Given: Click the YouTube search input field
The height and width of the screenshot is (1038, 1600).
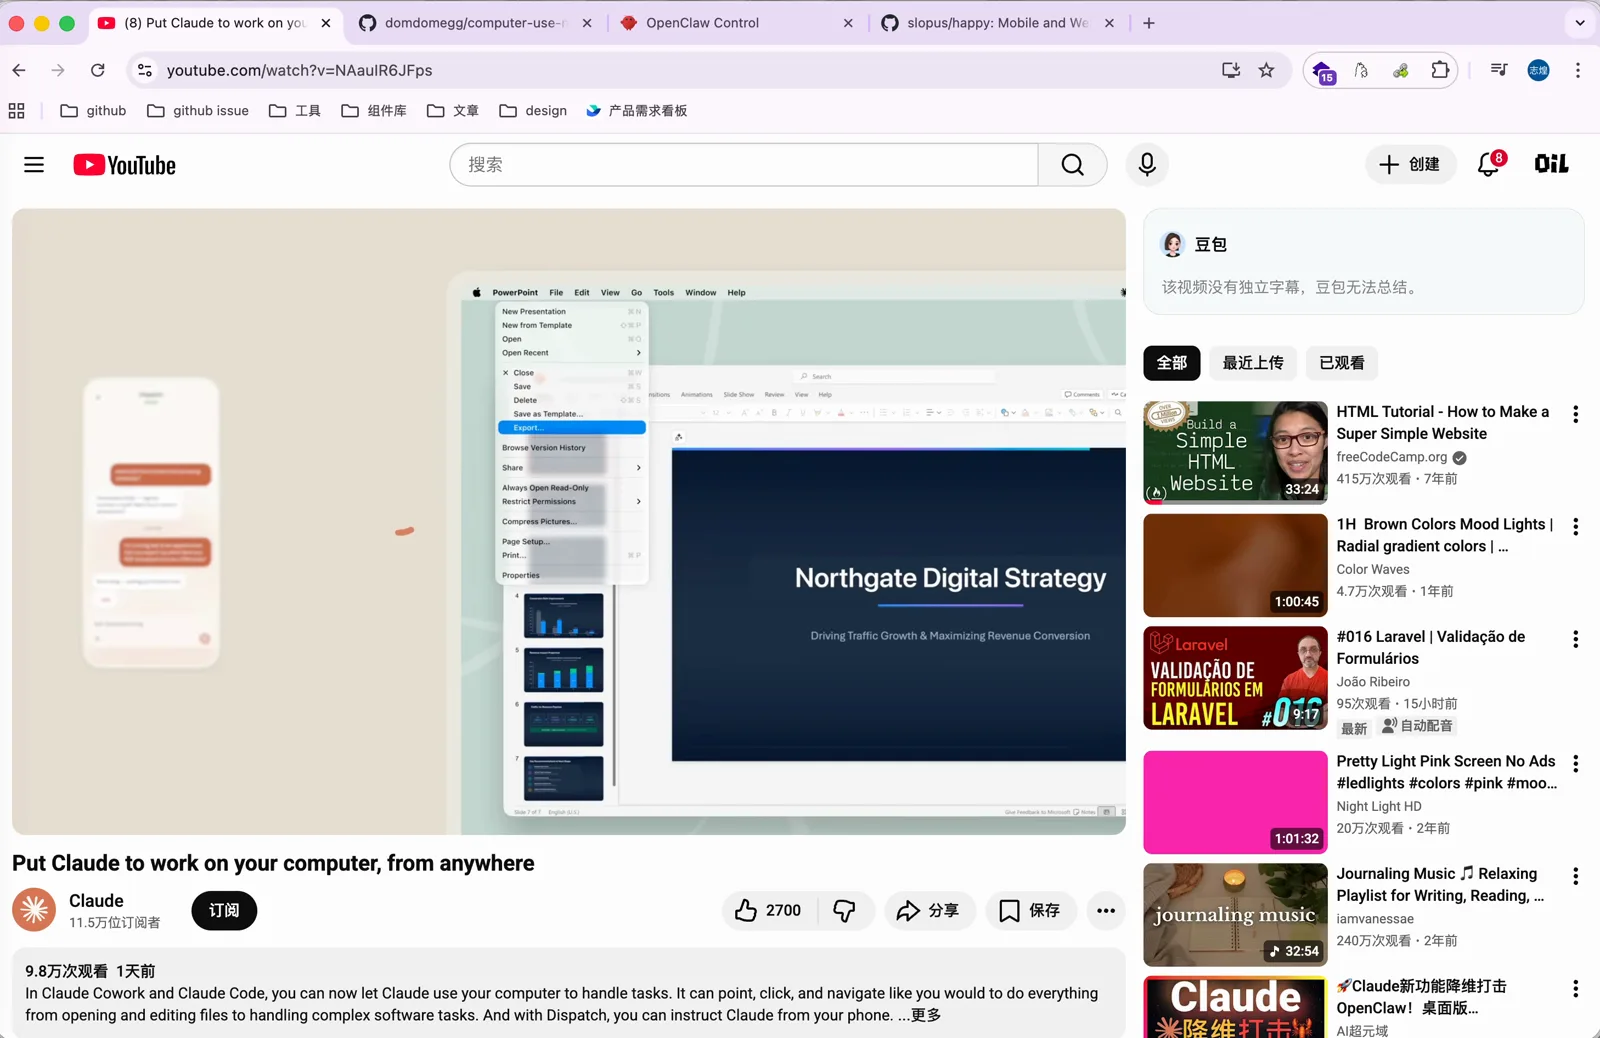Looking at the screenshot, I should [x=744, y=165].
